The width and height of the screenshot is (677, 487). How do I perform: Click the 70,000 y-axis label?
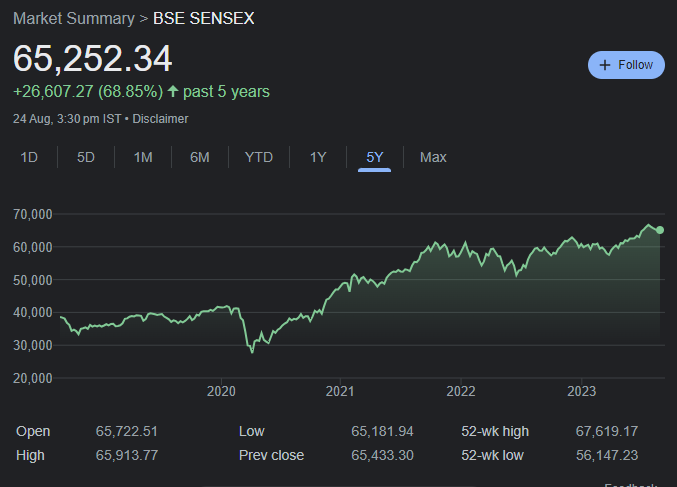click(33, 214)
